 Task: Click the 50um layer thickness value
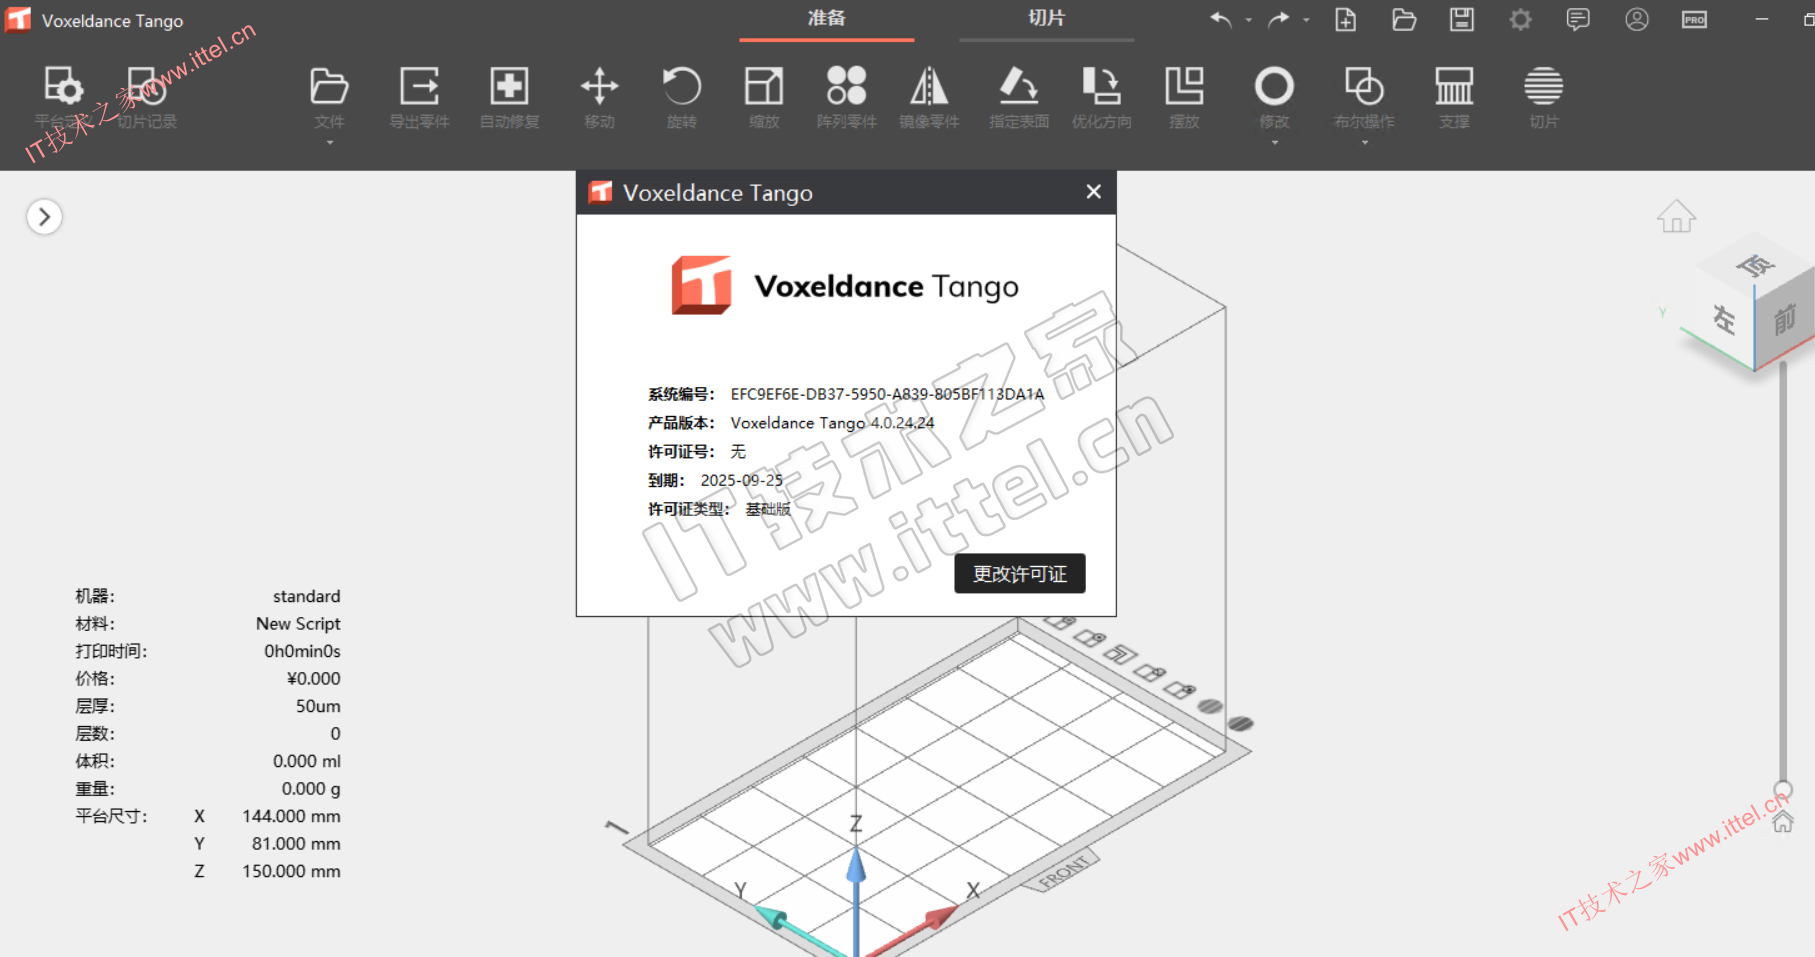click(318, 706)
